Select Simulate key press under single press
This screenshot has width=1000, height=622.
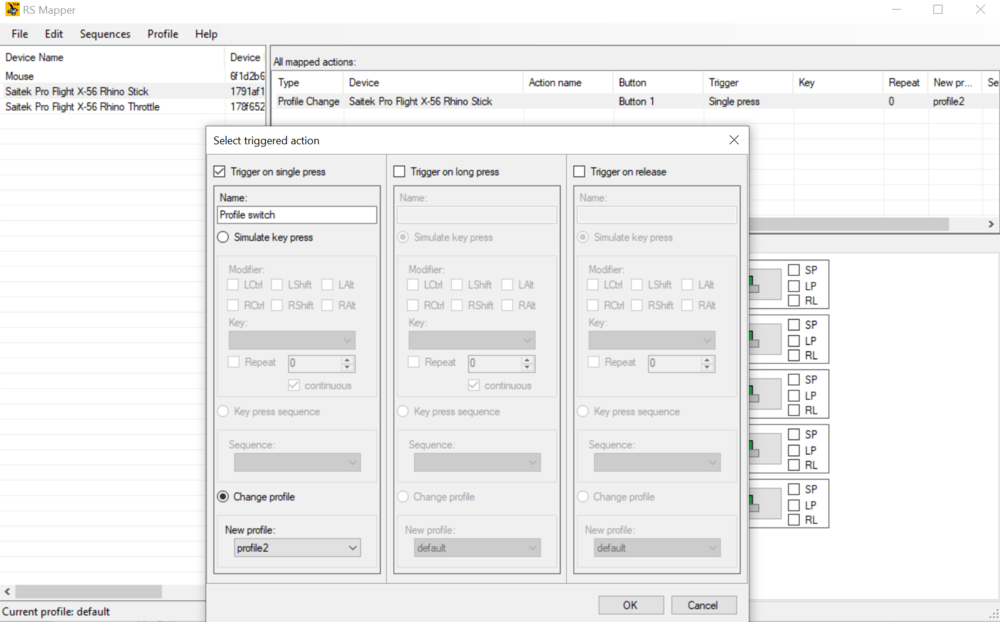224,238
